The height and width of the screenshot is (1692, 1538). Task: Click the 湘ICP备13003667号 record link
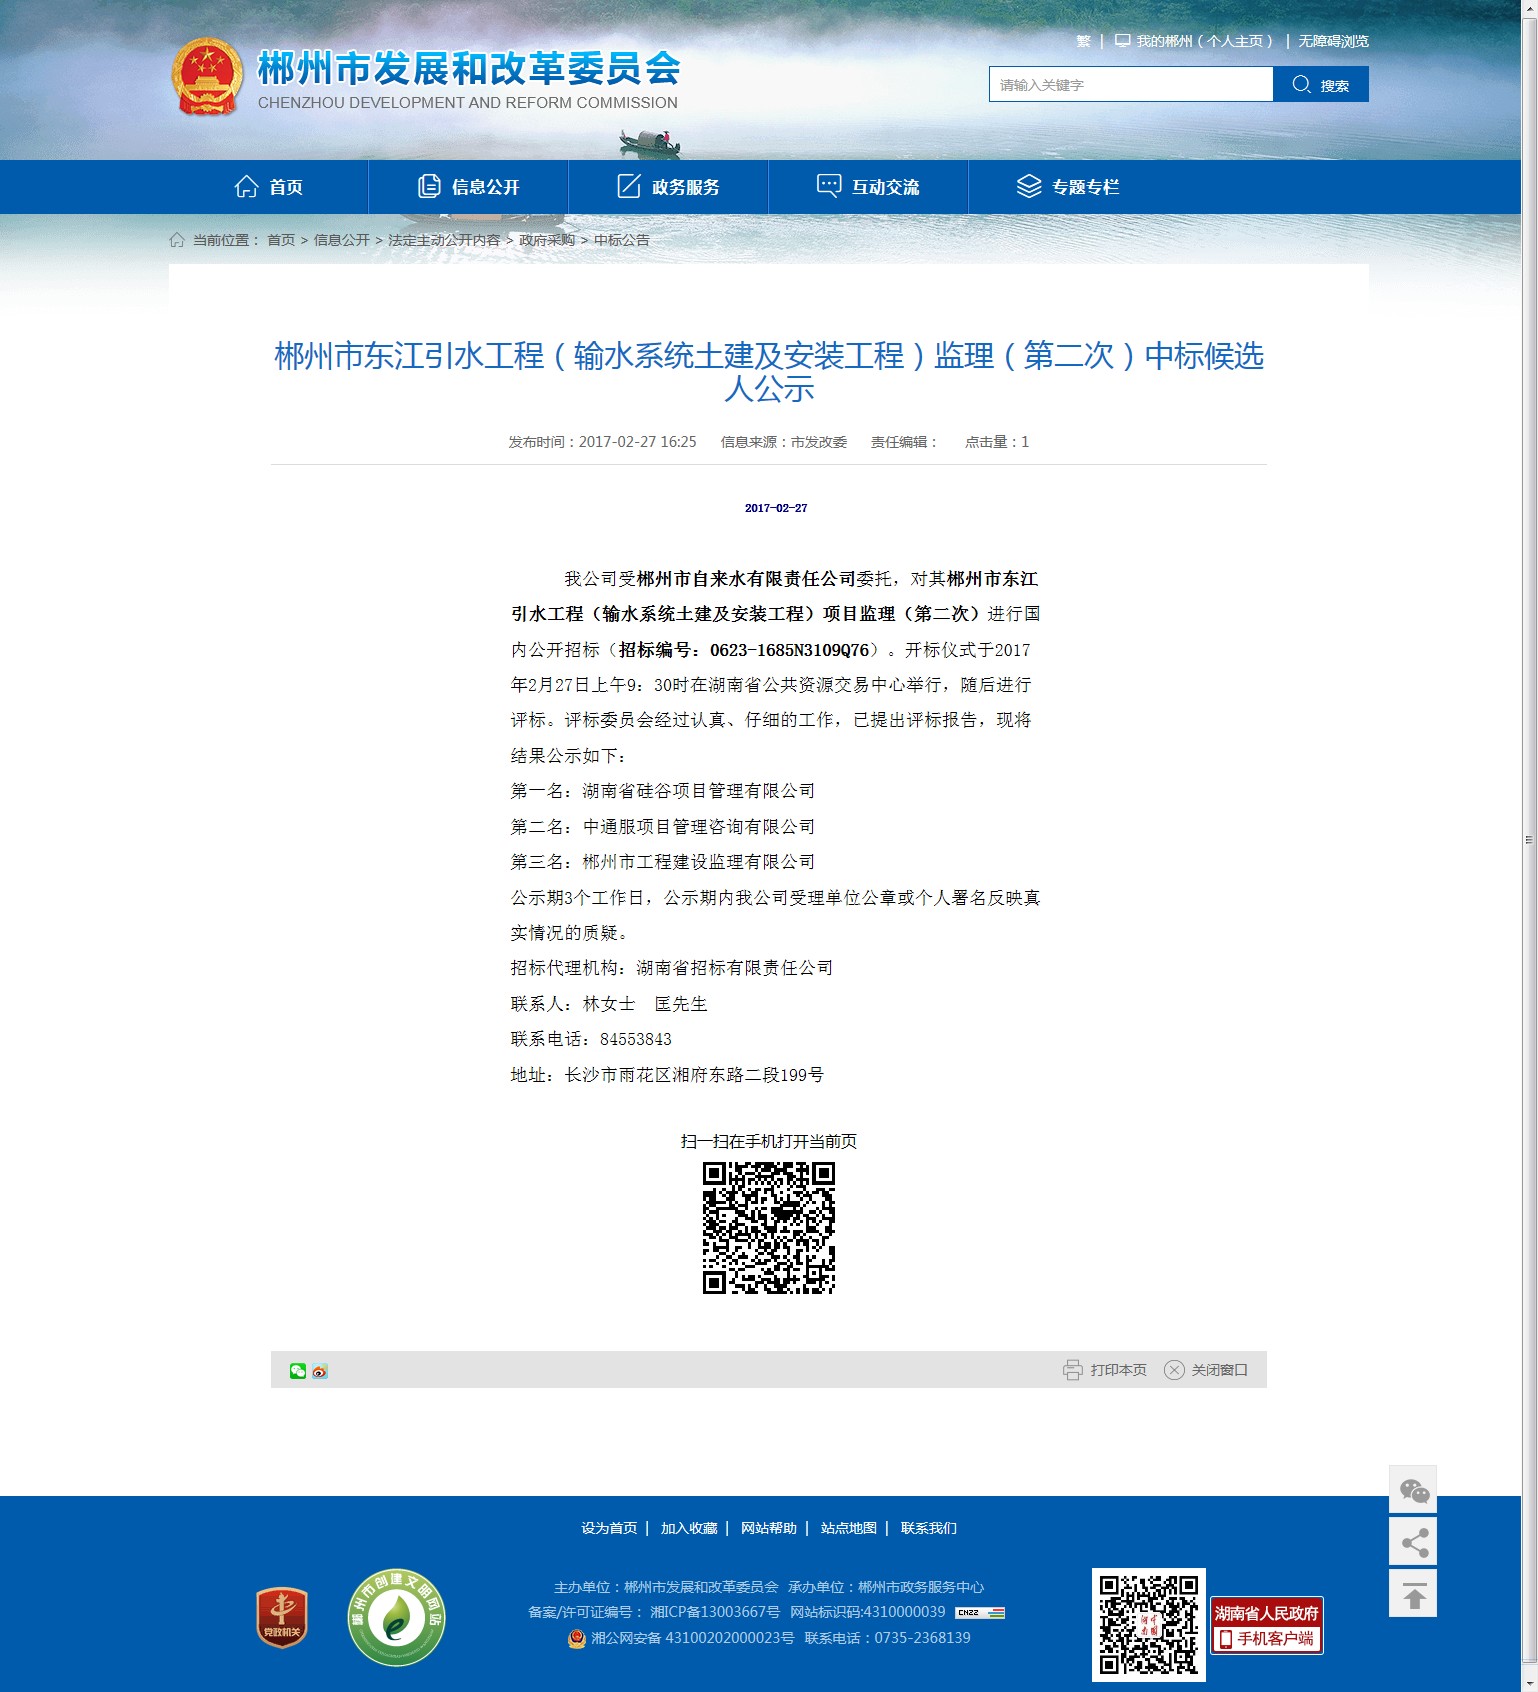point(715,1612)
